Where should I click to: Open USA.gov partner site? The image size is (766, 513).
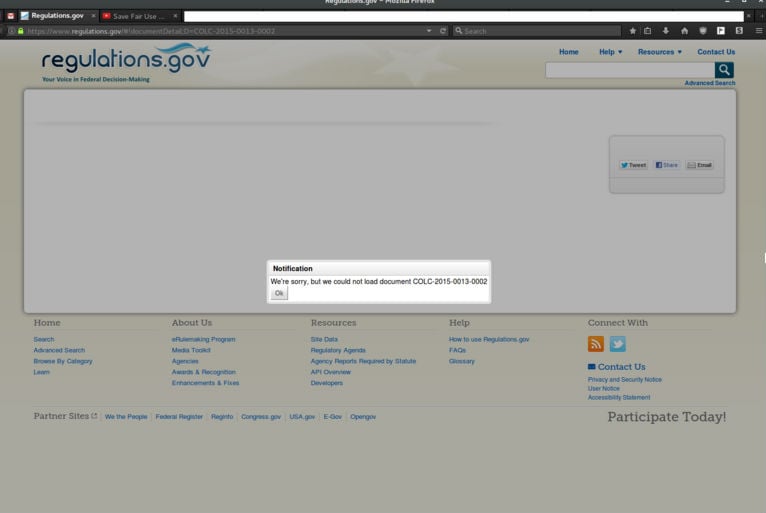pos(302,417)
